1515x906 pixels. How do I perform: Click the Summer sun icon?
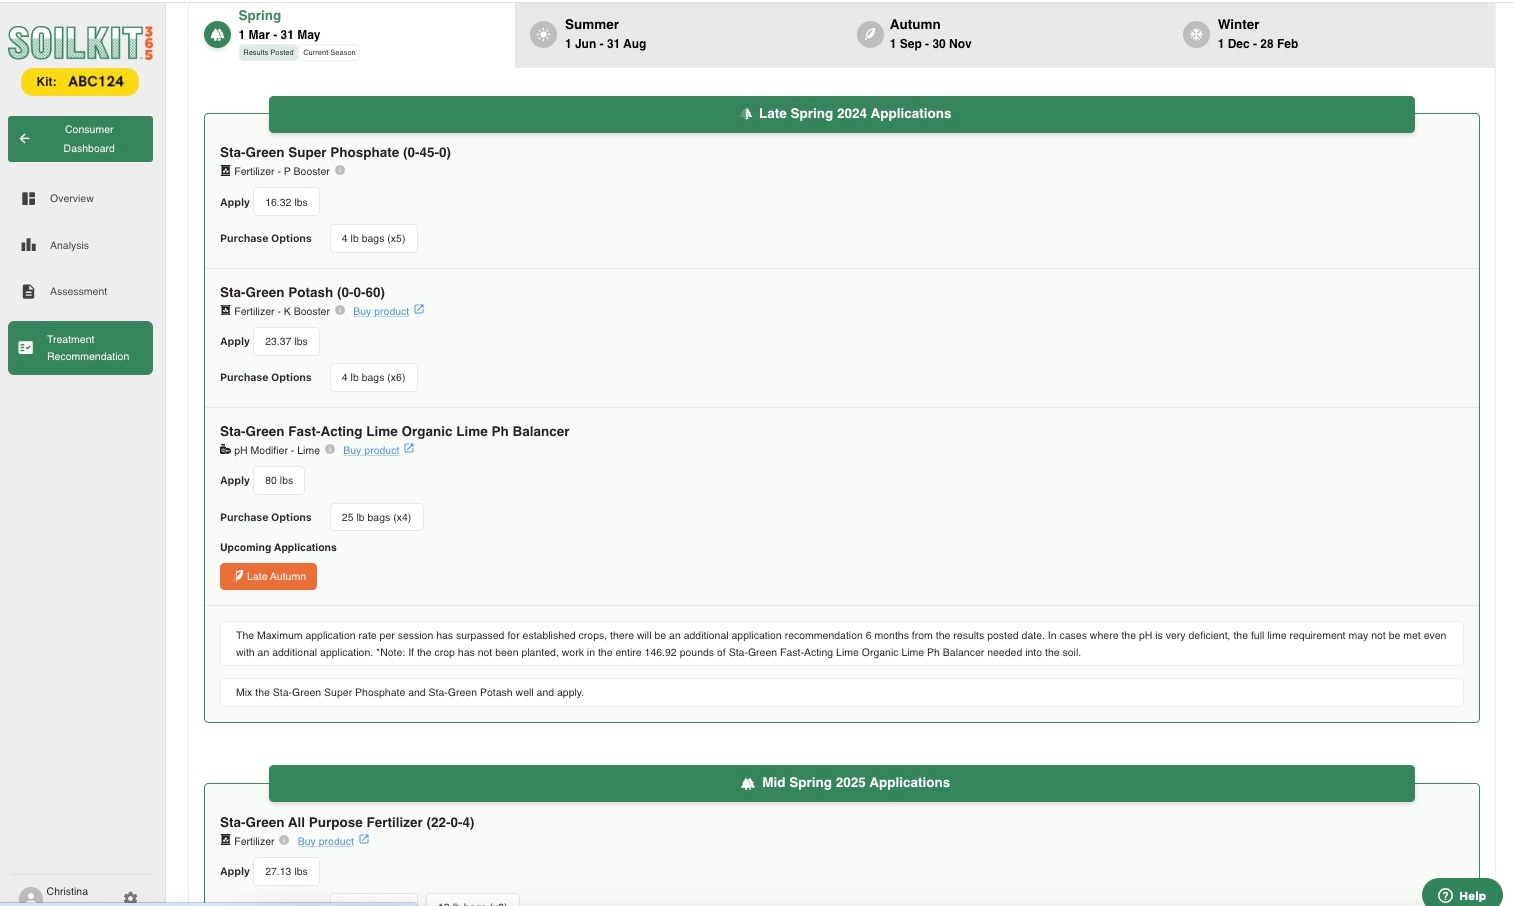point(543,34)
